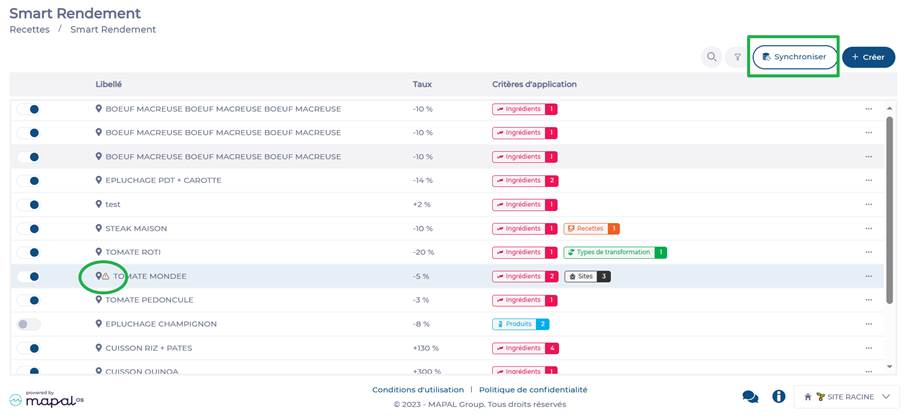Viewport: 907px width, 417px height.
Task: Expand row options menu for STEAK MAISON
Action: 868,228
